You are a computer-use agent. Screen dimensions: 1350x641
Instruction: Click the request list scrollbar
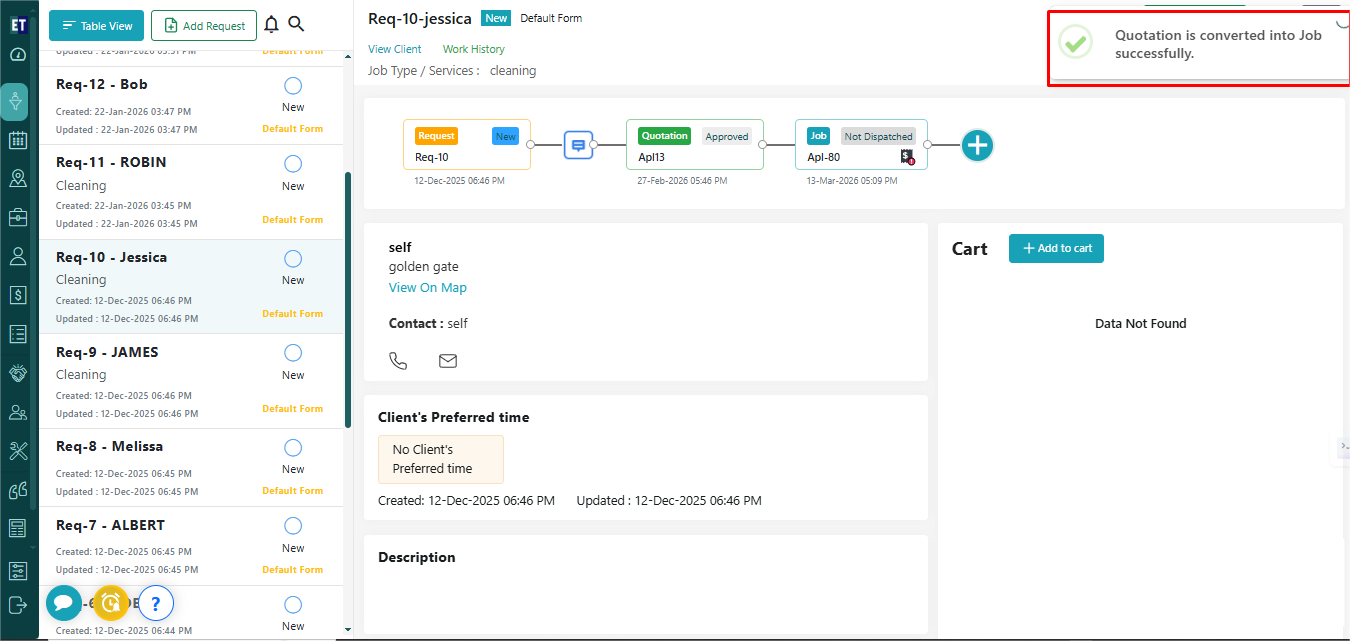tap(347, 300)
